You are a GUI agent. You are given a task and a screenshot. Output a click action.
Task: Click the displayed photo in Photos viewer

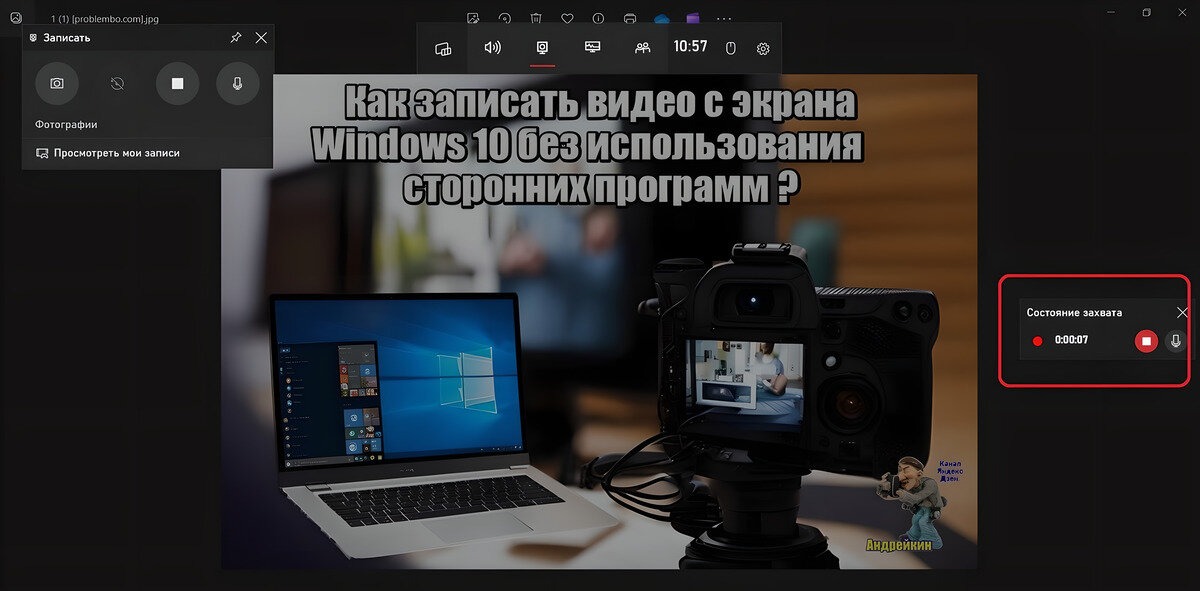[599, 321]
